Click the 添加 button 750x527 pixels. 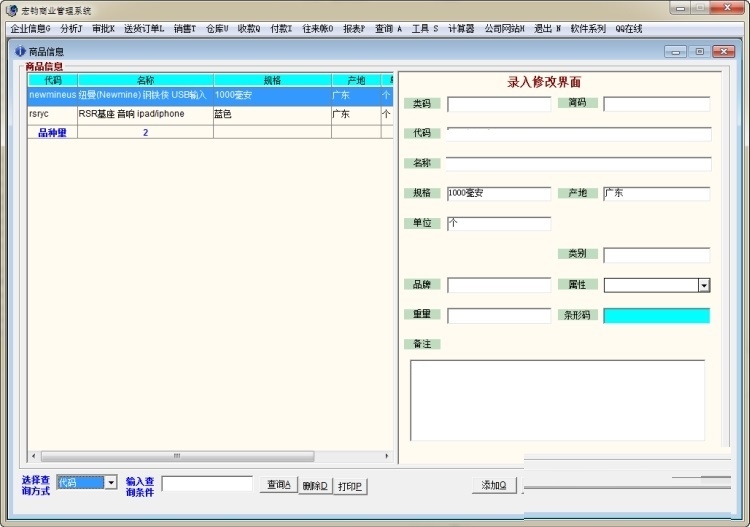[x=494, y=485]
